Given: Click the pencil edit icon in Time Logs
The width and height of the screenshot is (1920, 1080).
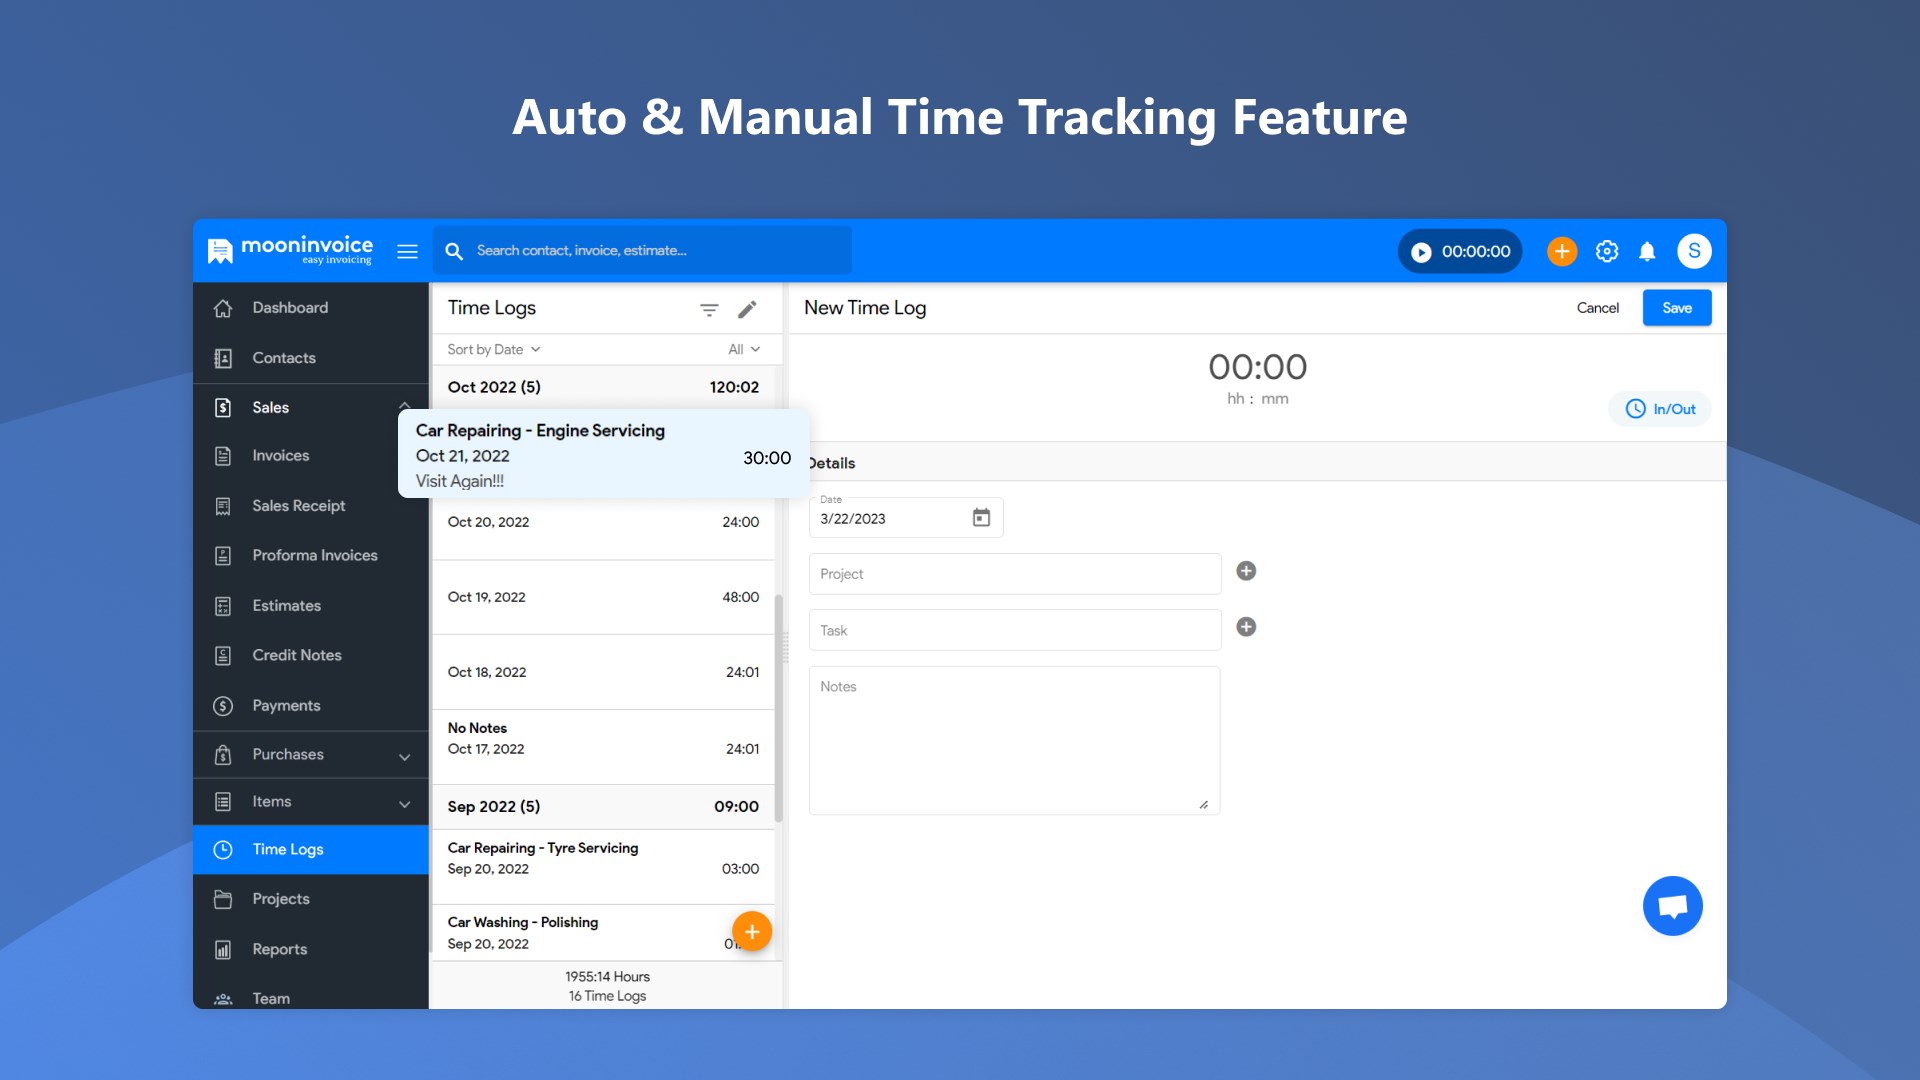Looking at the screenshot, I should click(747, 310).
